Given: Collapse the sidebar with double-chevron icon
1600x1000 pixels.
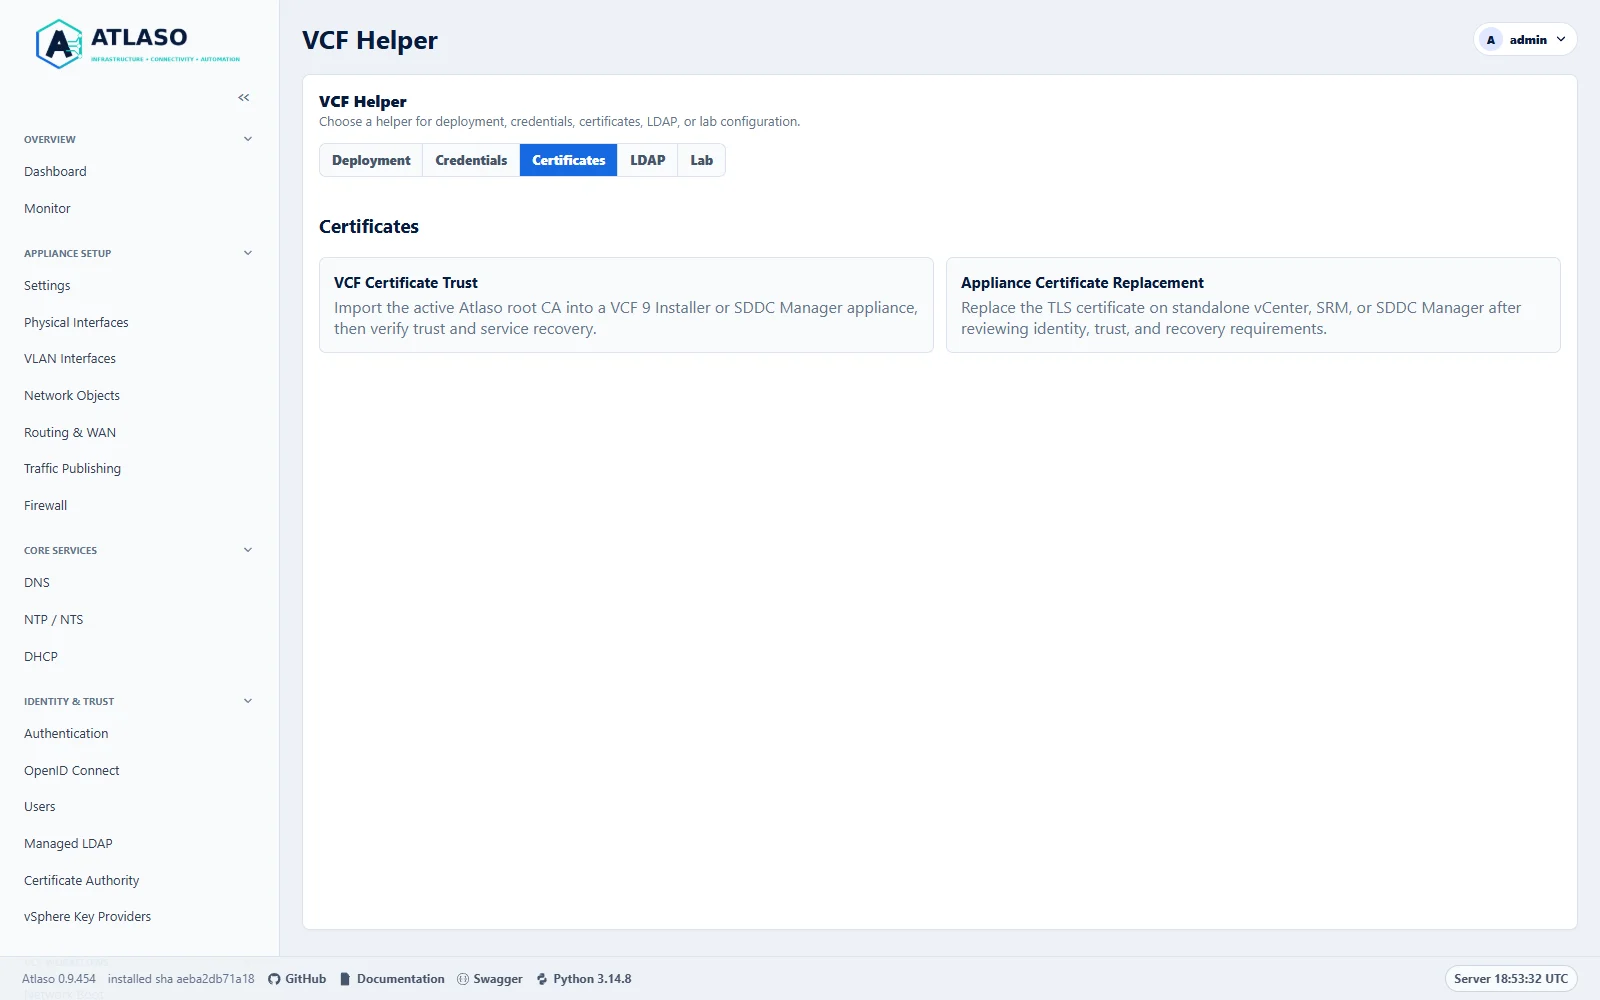Looking at the screenshot, I should pos(244,97).
